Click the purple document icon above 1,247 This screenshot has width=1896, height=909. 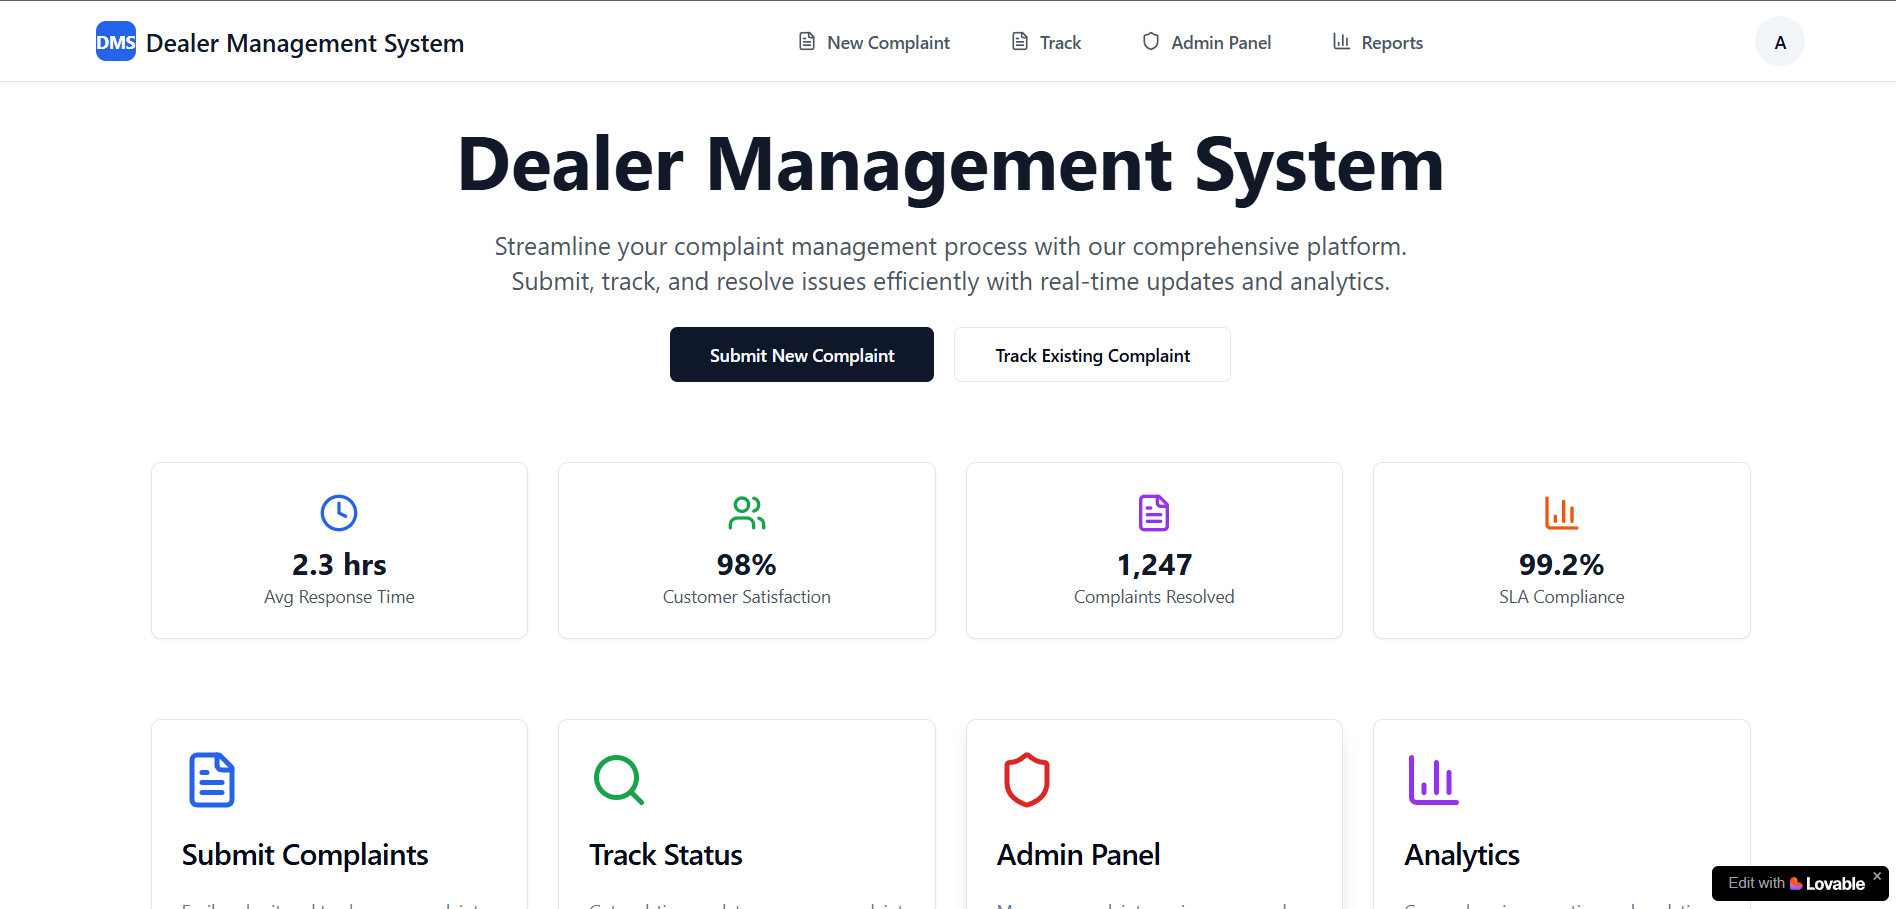(1154, 513)
